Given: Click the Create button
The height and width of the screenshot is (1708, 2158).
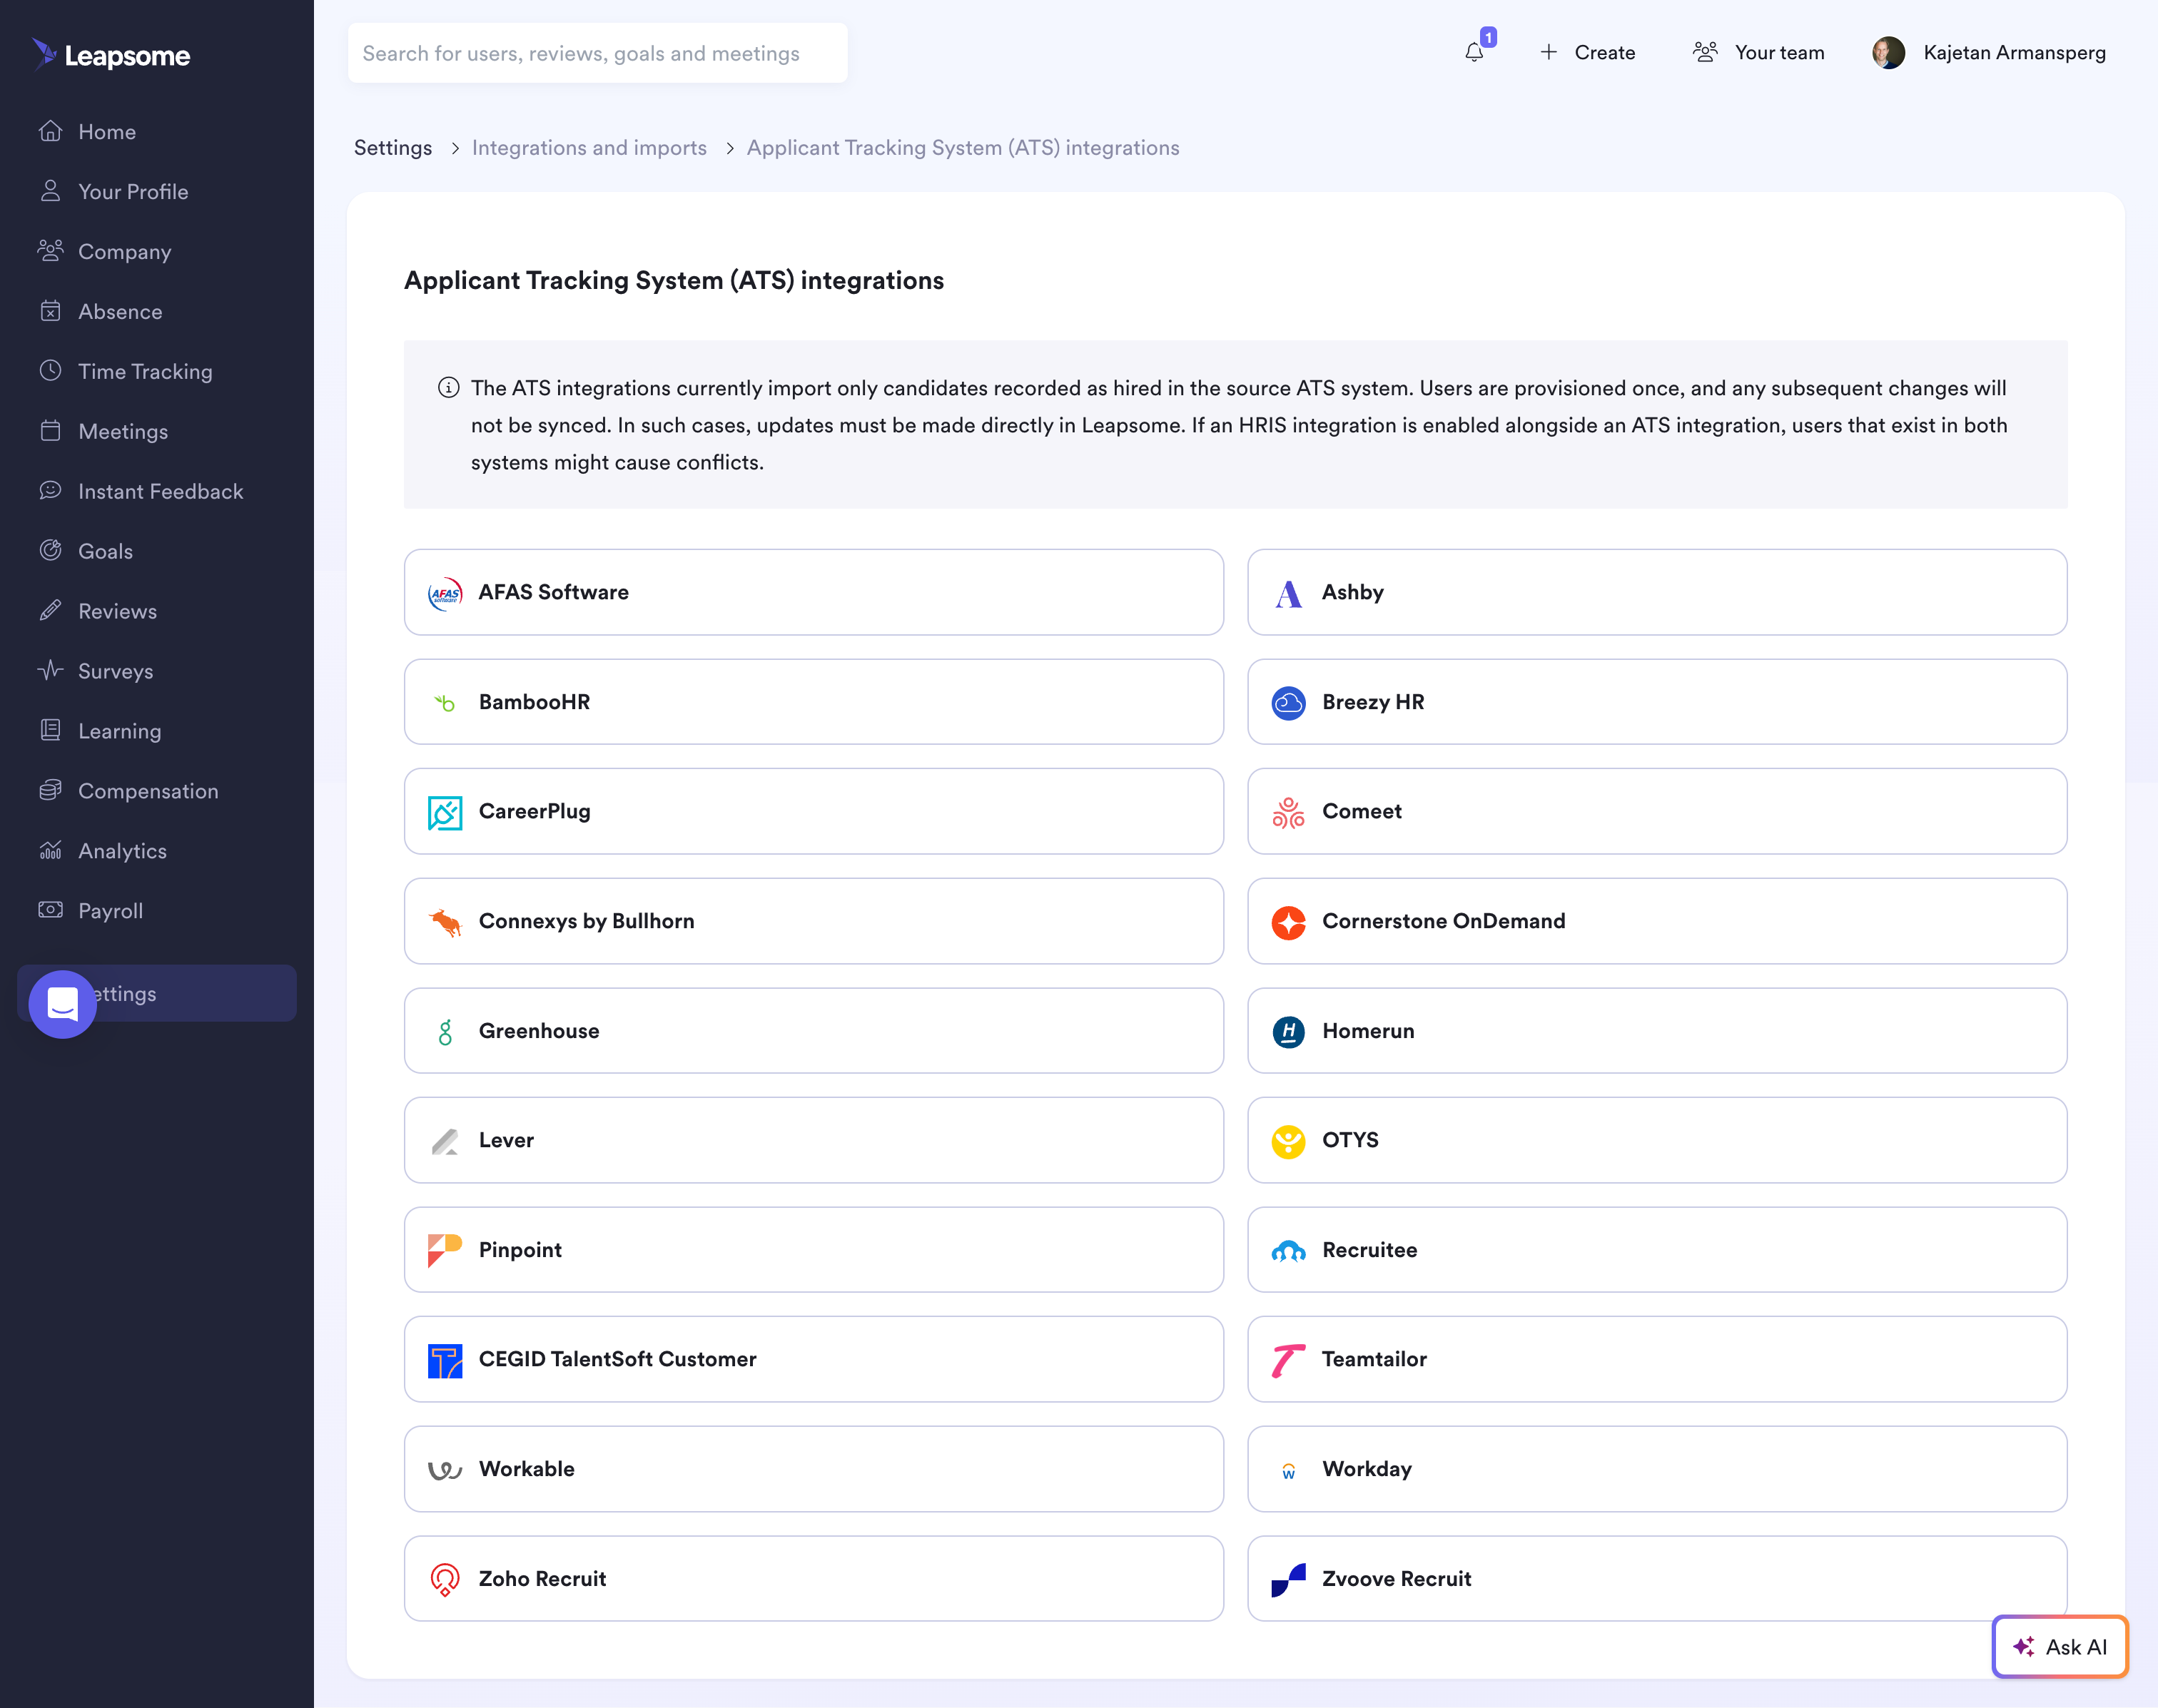Looking at the screenshot, I should 1587,52.
